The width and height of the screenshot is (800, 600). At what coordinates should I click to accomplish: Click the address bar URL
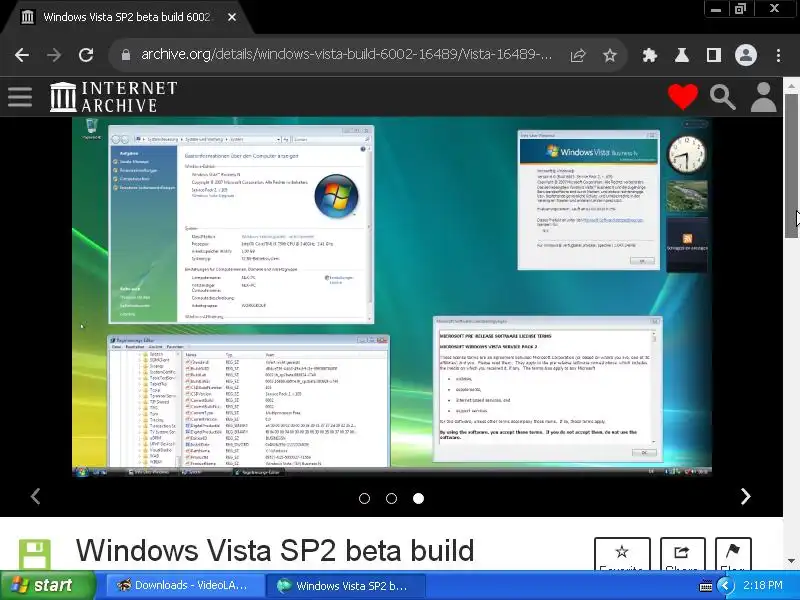coord(346,54)
